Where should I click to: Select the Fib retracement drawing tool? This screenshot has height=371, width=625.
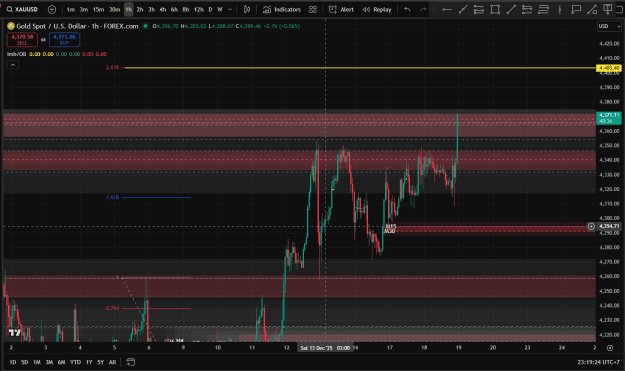pos(527,9)
